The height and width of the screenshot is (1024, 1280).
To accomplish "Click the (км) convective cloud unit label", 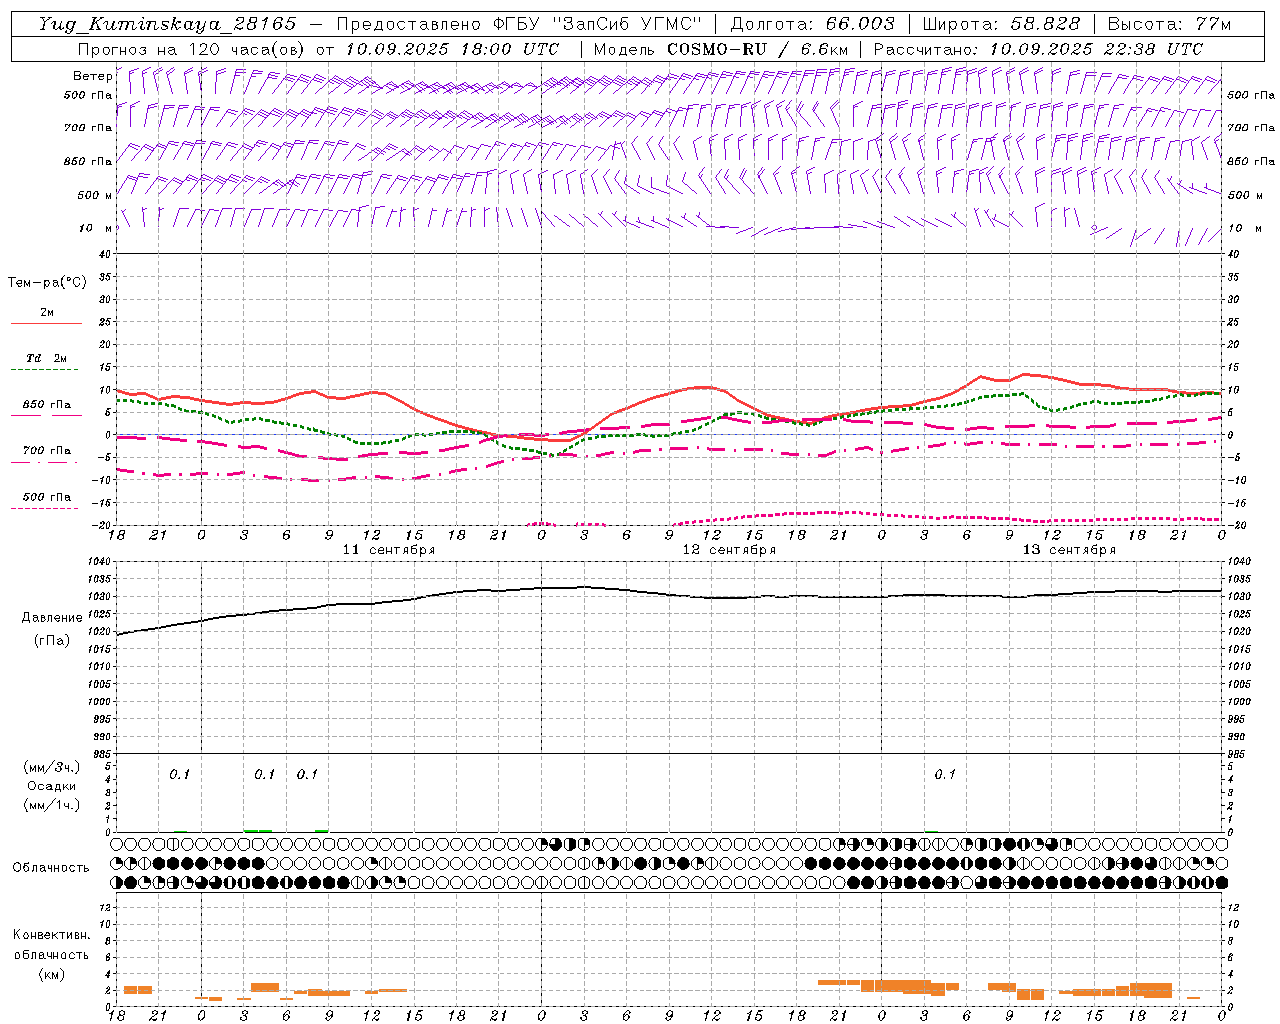I will point(51,973).
